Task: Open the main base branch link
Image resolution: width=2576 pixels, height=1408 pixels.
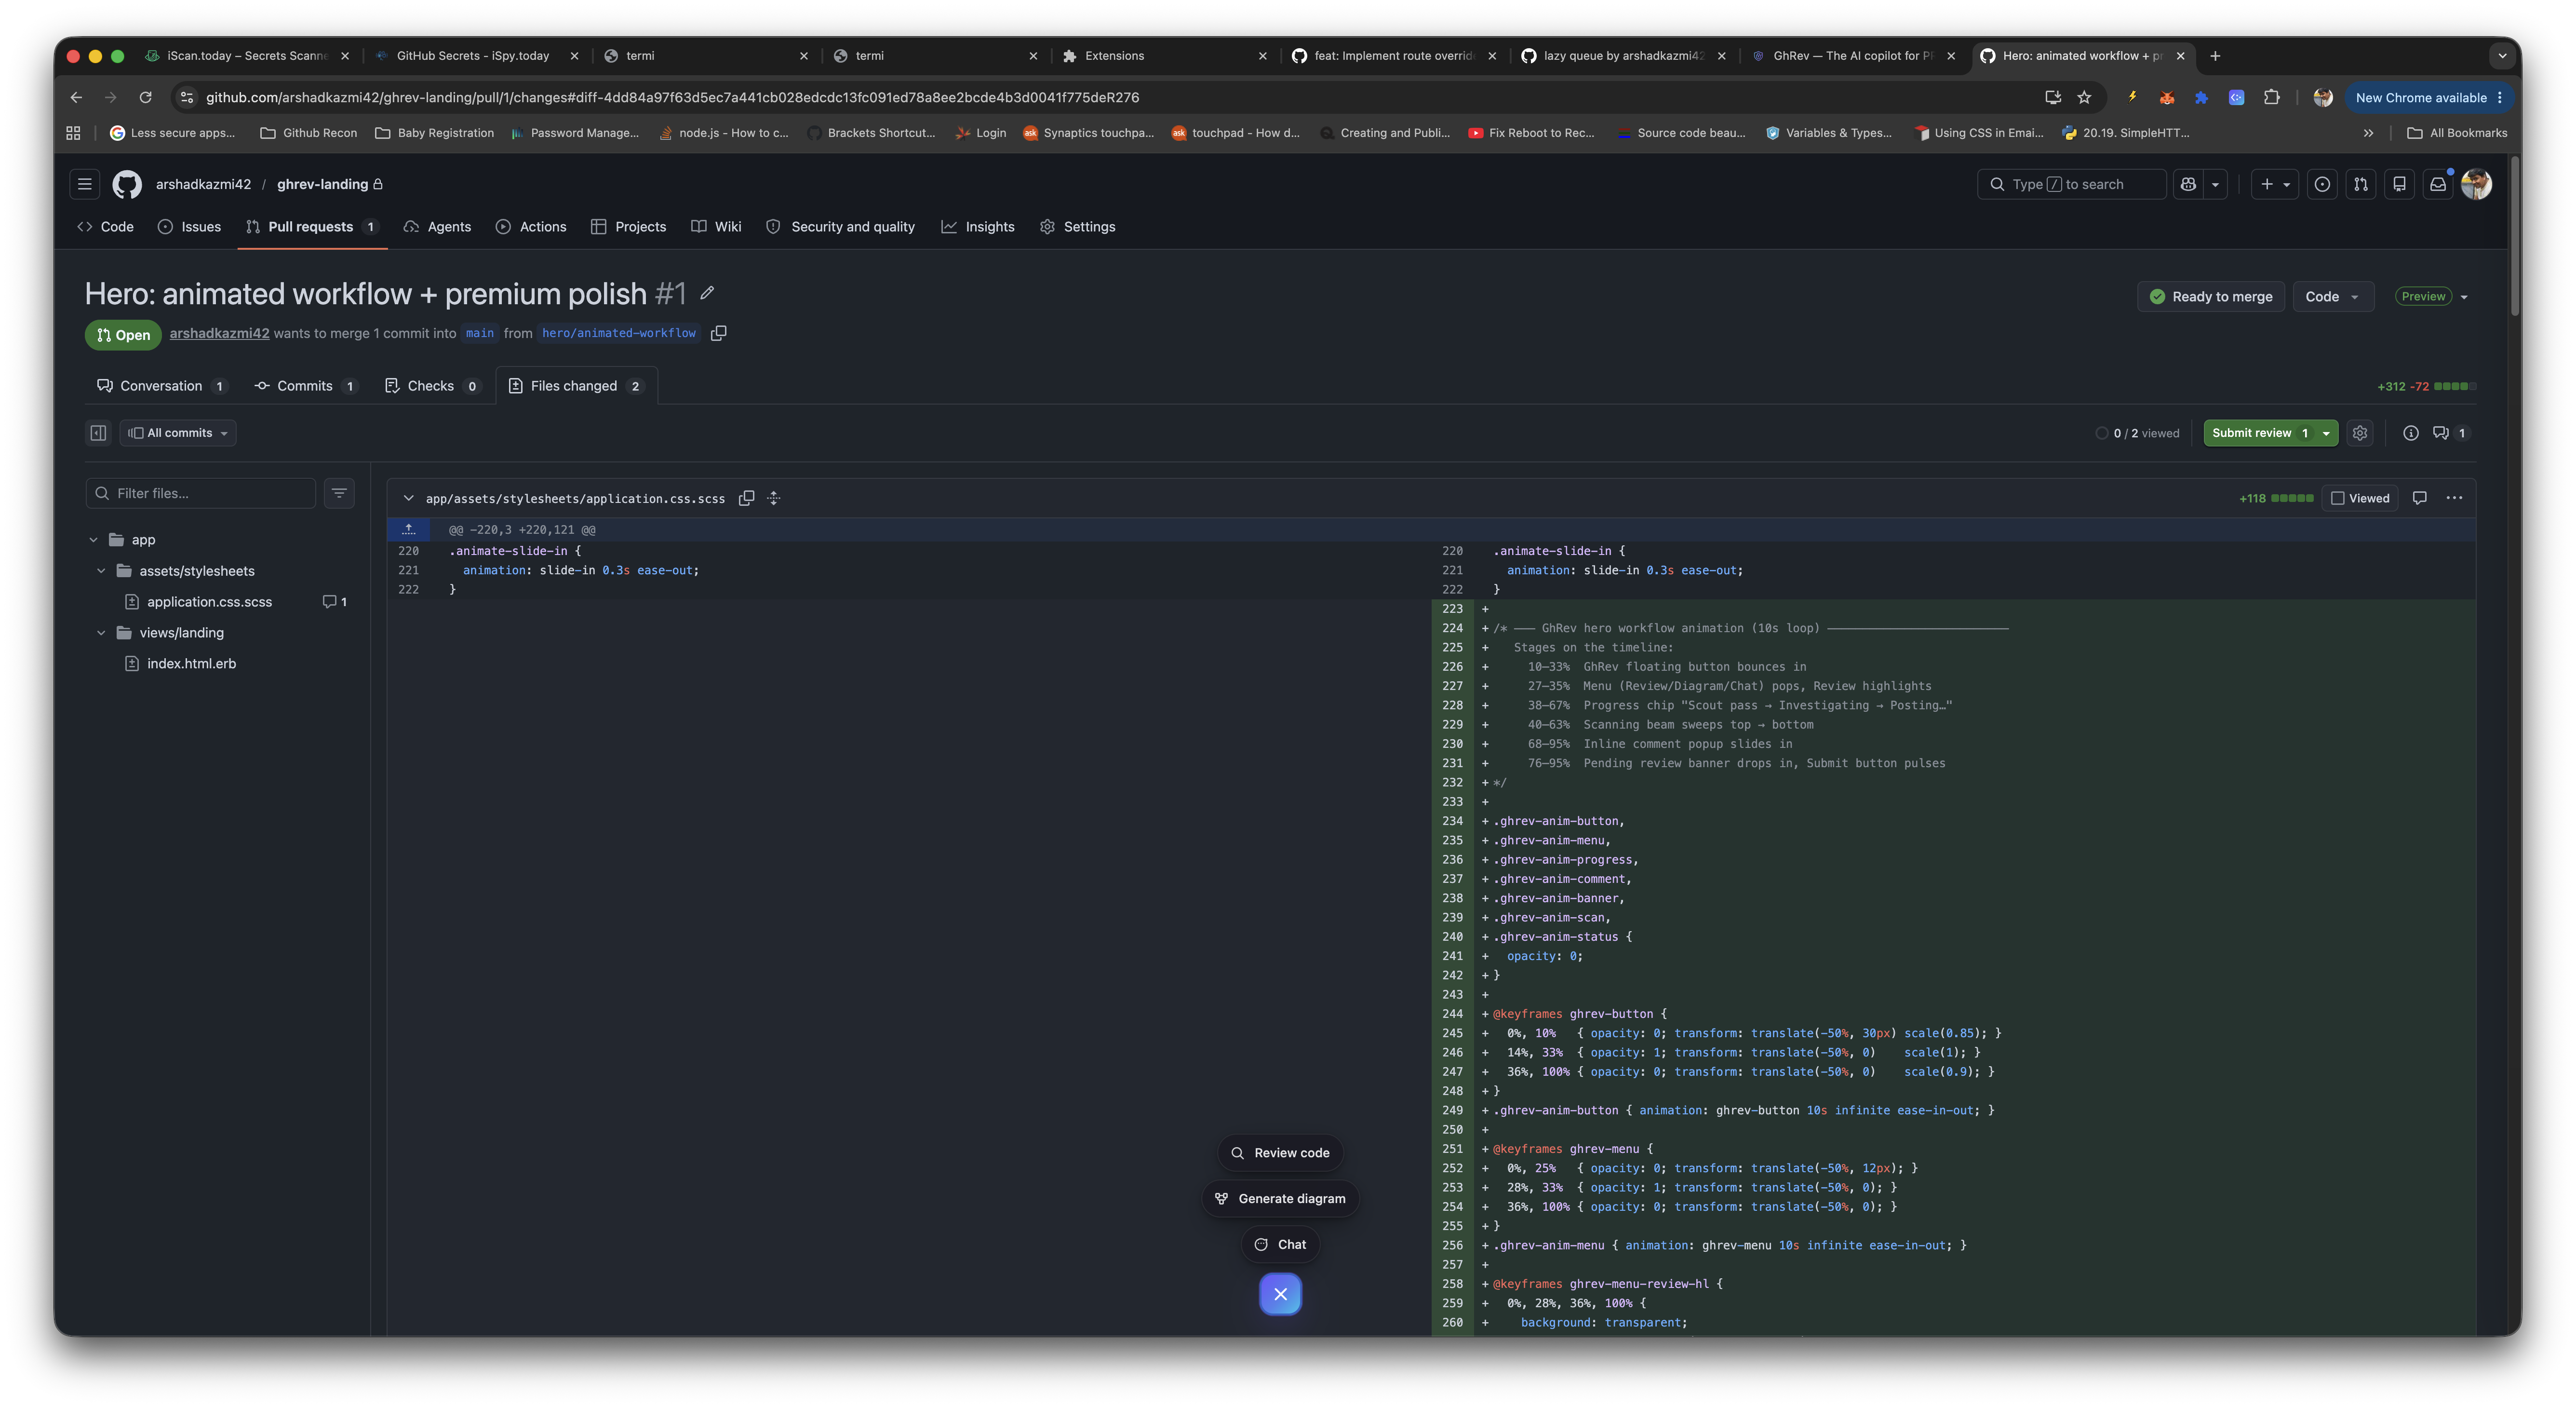Action: click(x=480, y=333)
